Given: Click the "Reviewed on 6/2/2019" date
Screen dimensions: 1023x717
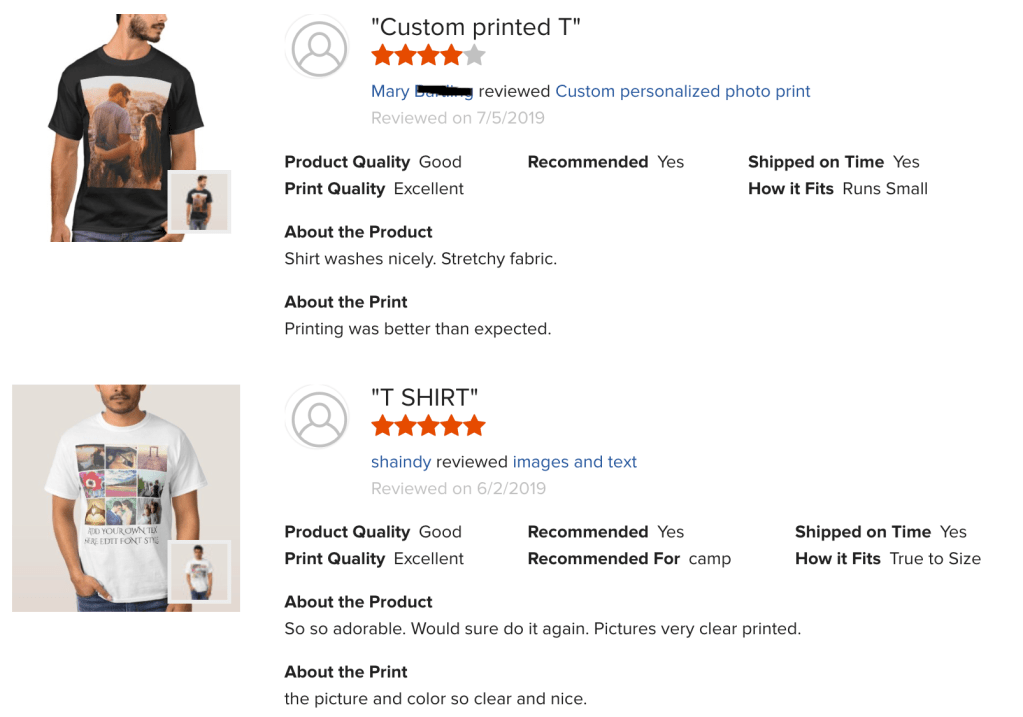Looking at the screenshot, I should (x=457, y=489).
